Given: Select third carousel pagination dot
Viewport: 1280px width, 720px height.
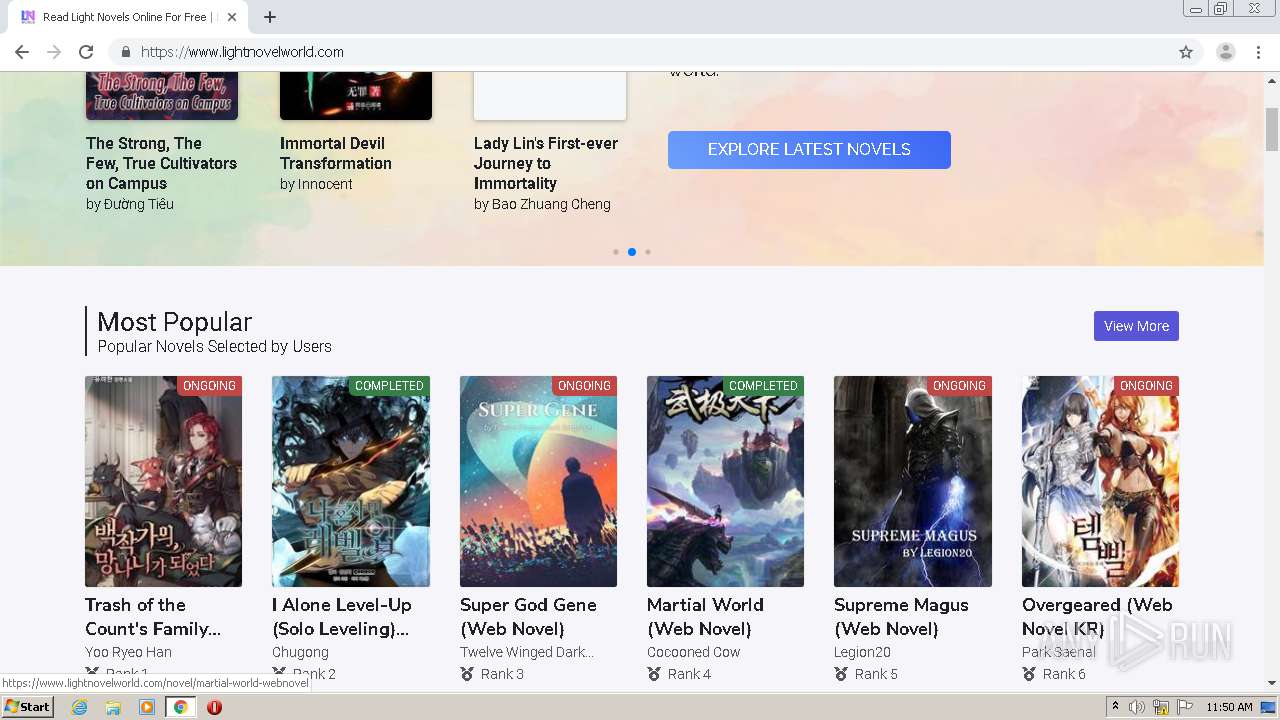Looking at the screenshot, I should [x=648, y=252].
